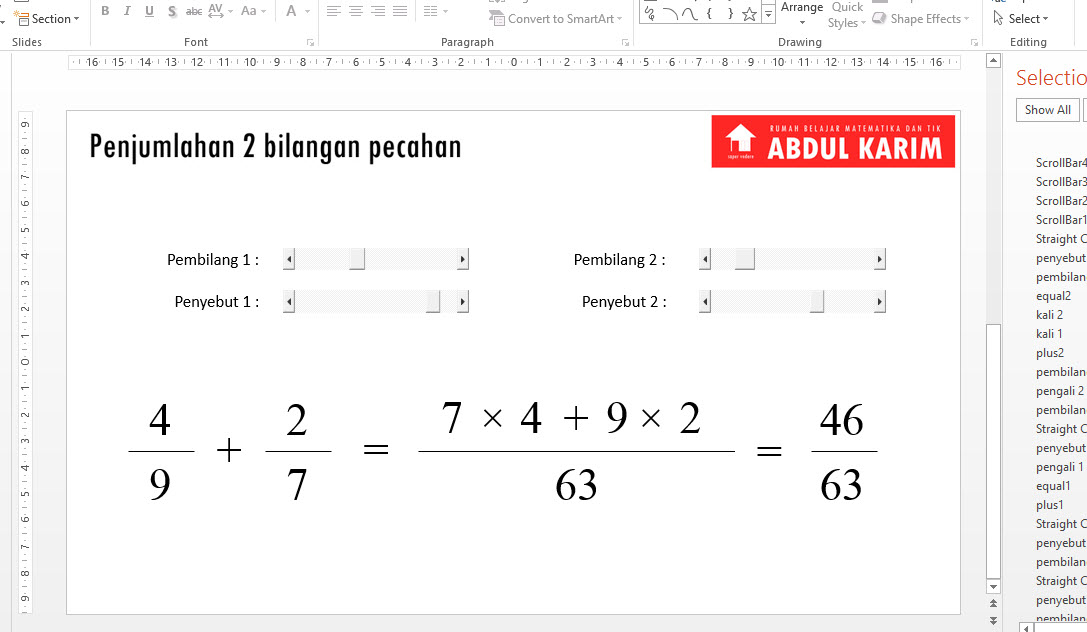Image resolution: width=1087 pixels, height=632 pixels.
Task: Click left arrow of Pembilang 2 scrollbar
Action: [x=705, y=260]
